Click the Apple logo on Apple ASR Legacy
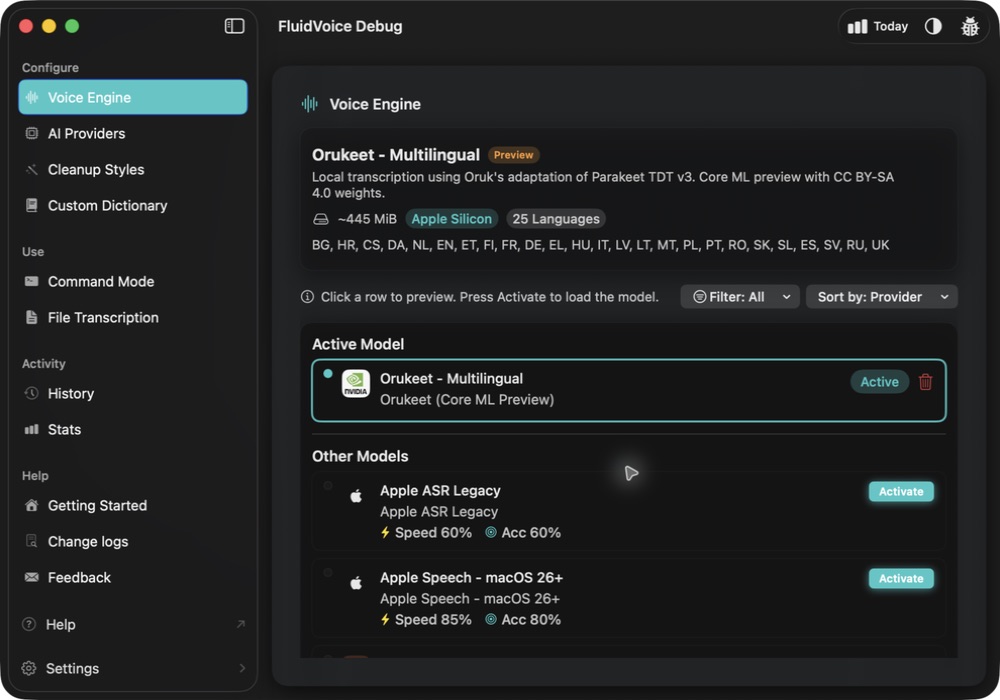The width and height of the screenshot is (1000, 700). tap(356, 495)
